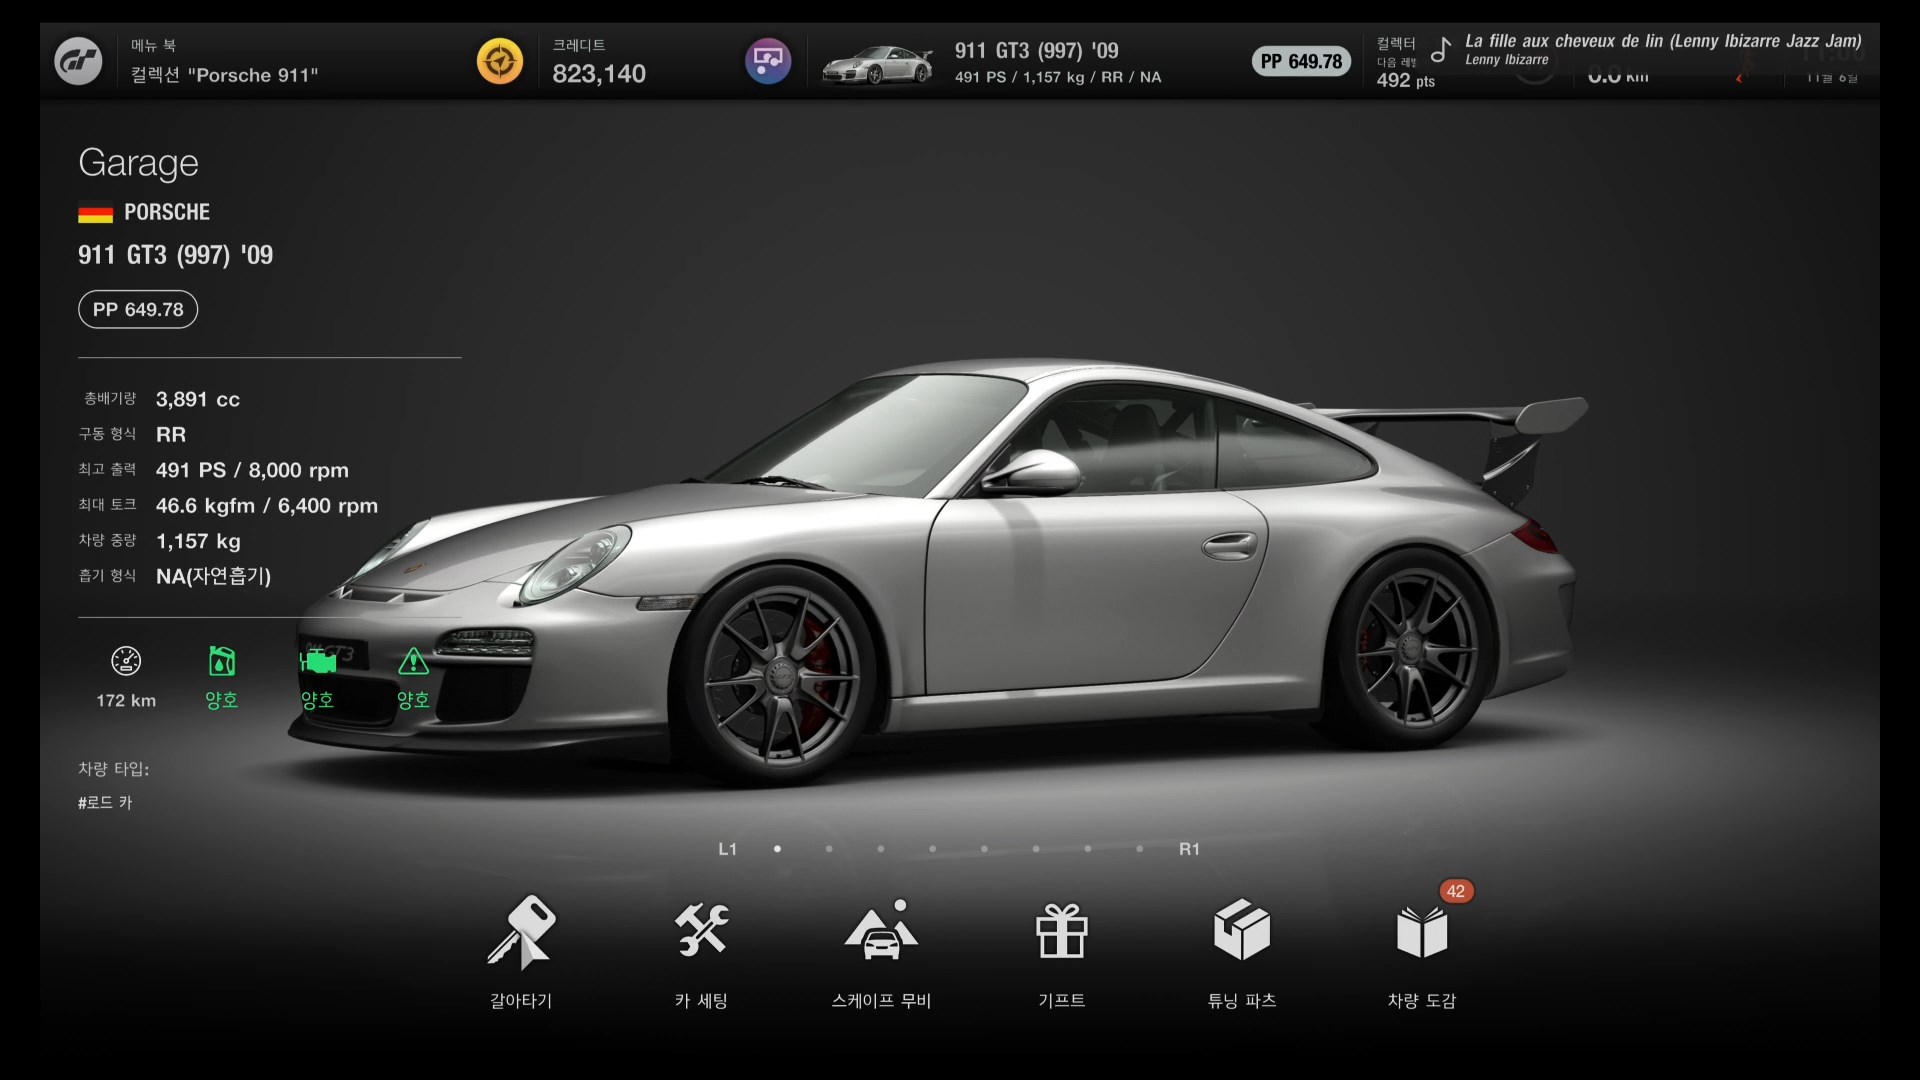Select the second page dot indicator

click(x=829, y=849)
